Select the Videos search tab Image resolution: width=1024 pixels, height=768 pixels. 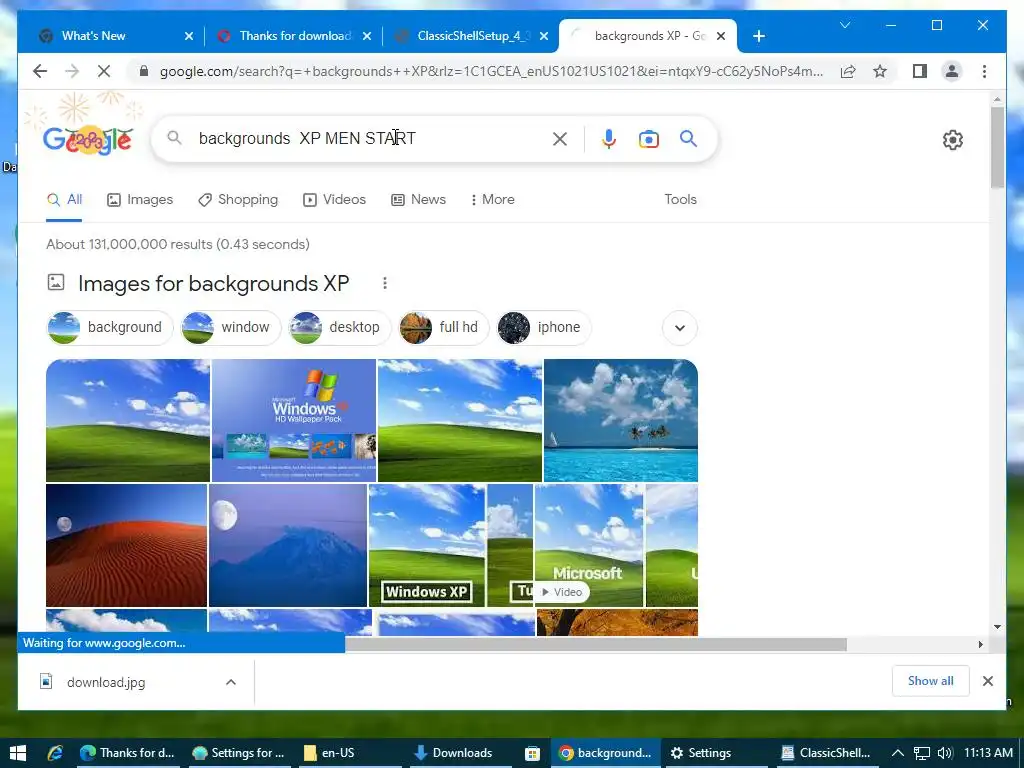pyautogui.click(x=334, y=199)
